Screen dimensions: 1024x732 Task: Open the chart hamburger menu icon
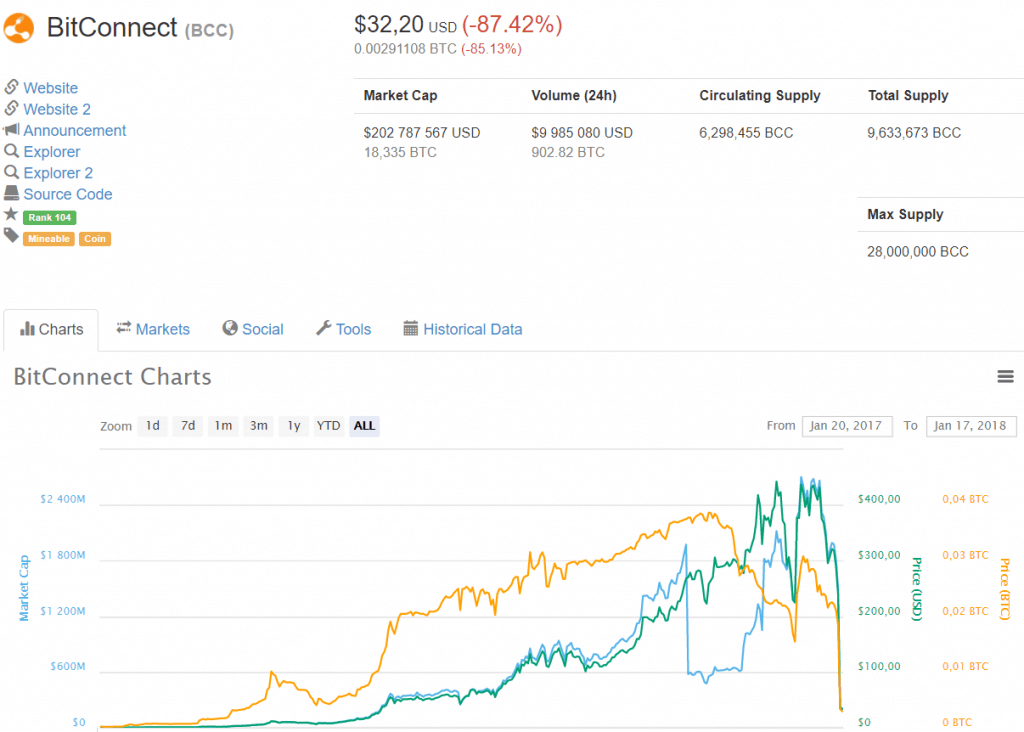click(1005, 376)
